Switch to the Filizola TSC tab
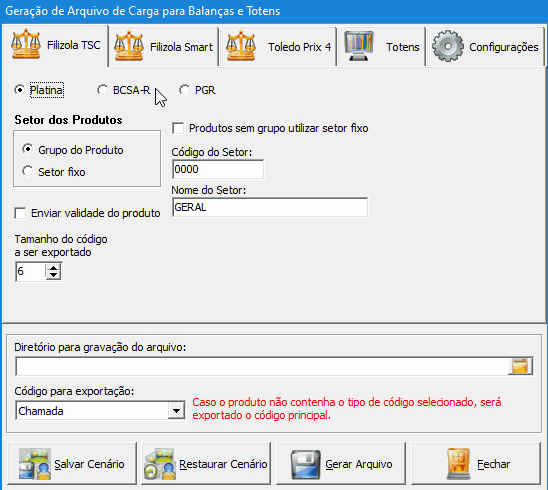The image size is (548, 490). coord(56,45)
